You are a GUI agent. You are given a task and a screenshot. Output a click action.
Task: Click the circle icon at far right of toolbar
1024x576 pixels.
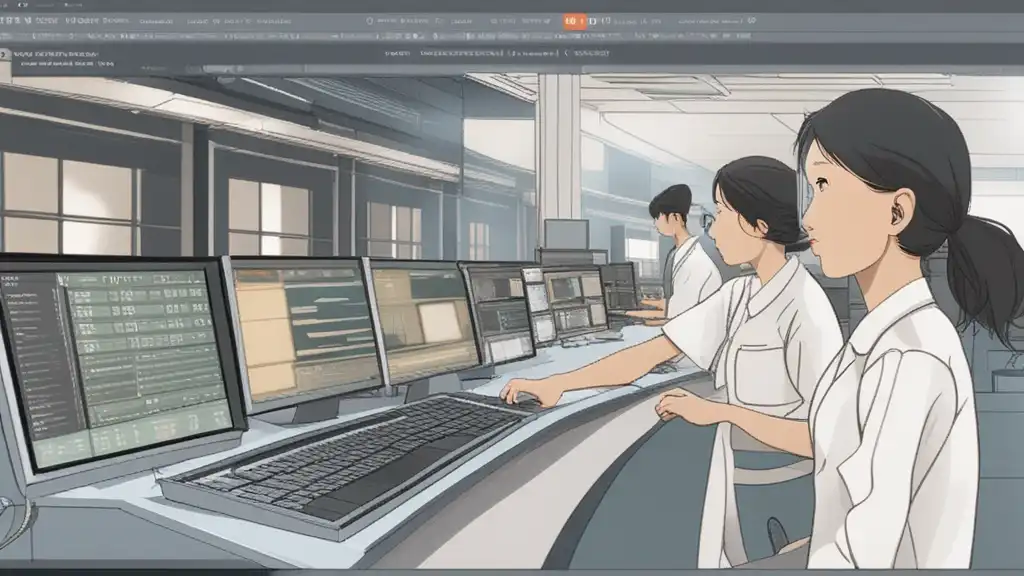(752, 20)
